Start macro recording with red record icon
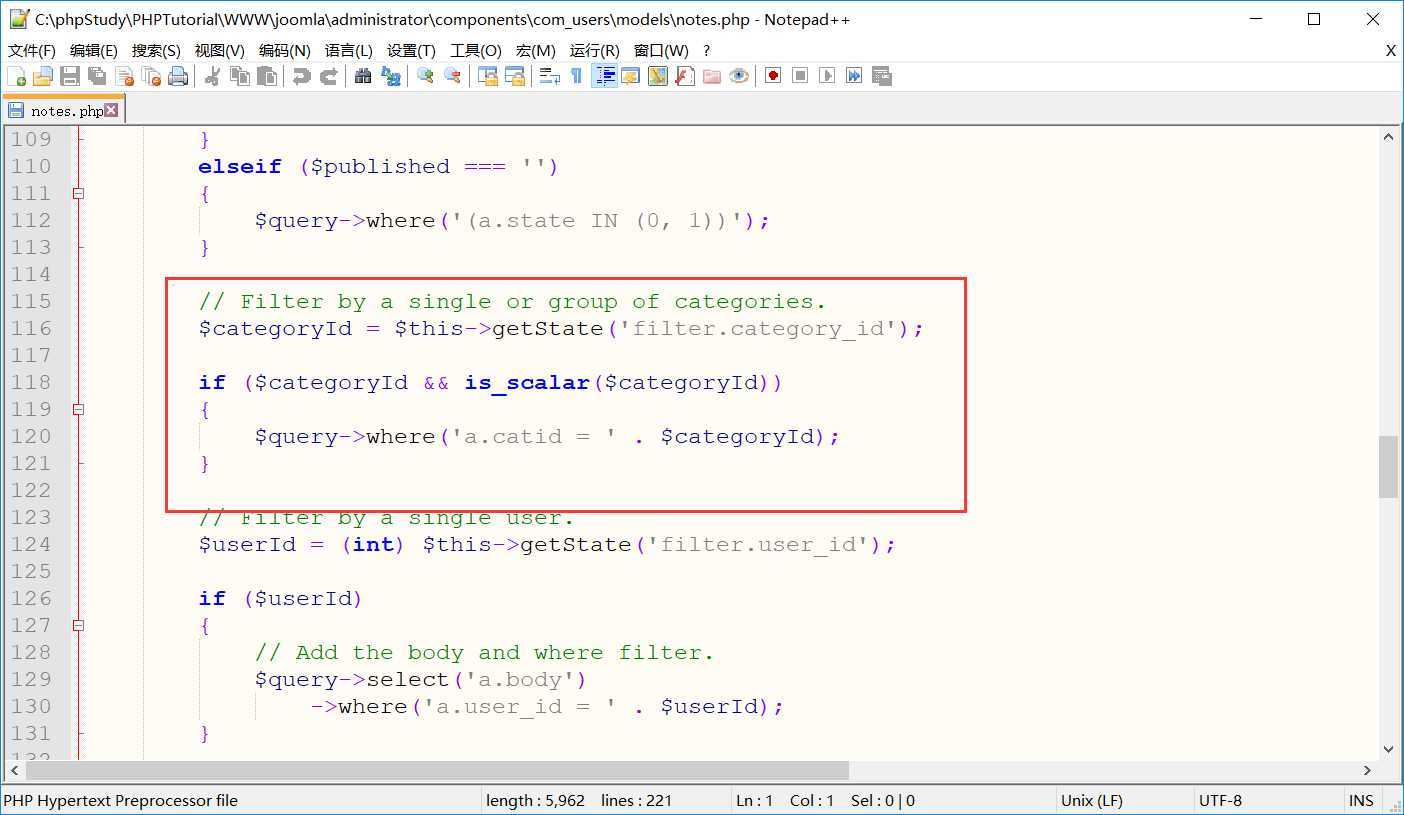Image resolution: width=1404 pixels, height=815 pixels. point(773,76)
